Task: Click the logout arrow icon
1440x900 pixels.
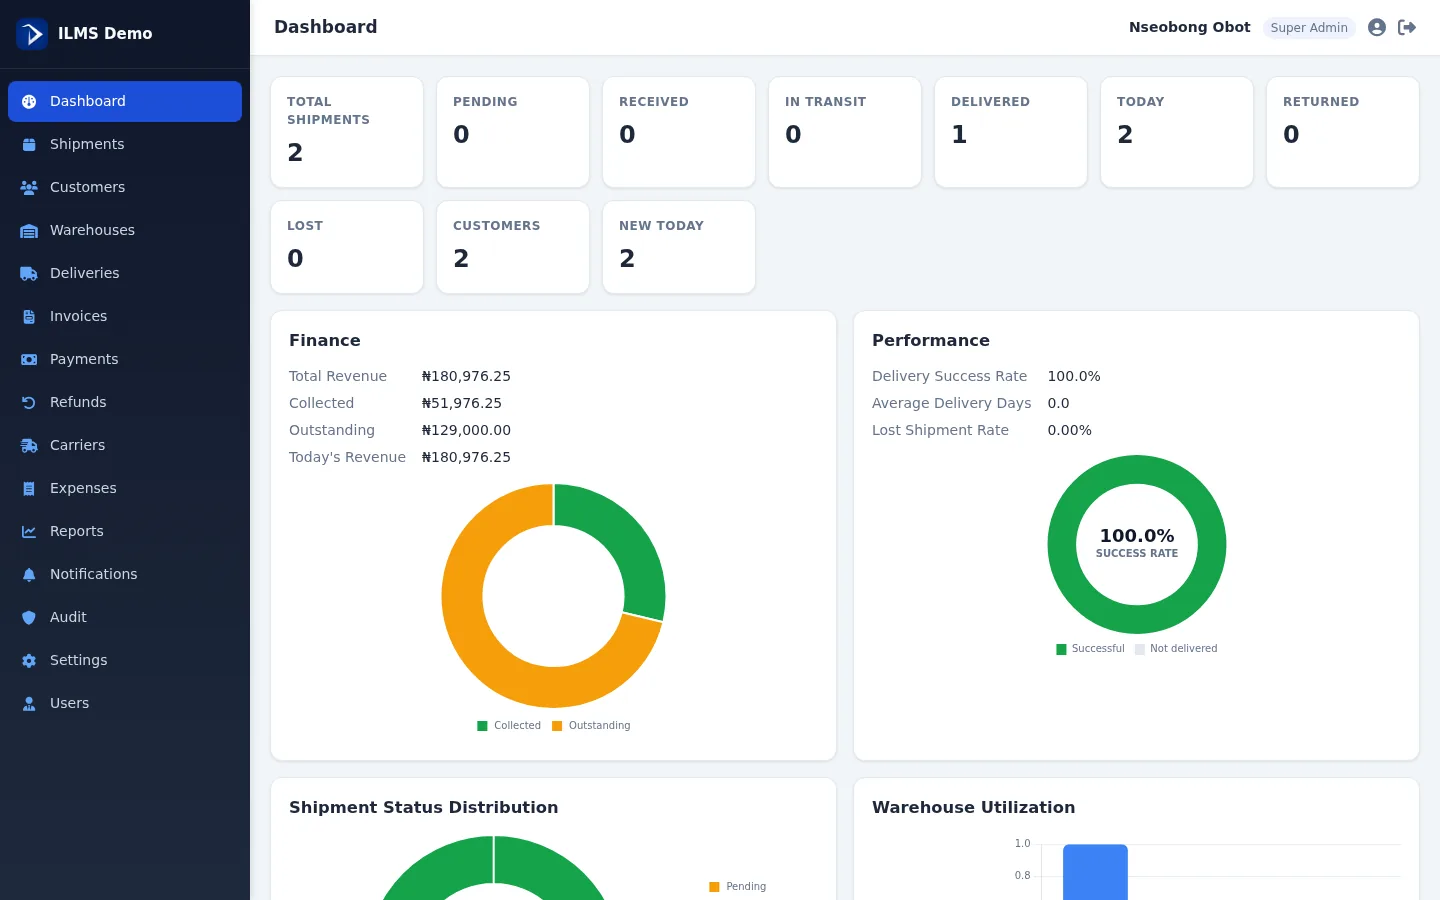Action: 1407,27
